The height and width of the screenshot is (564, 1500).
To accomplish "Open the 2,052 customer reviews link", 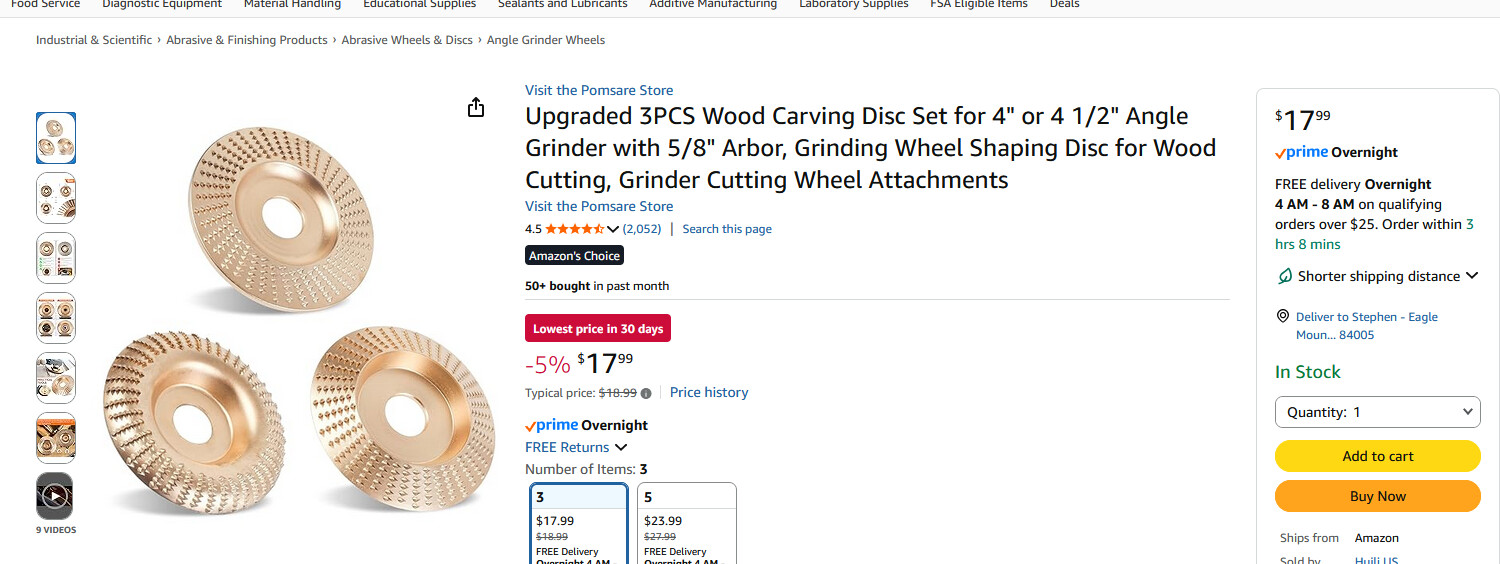I will pos(642,229).
